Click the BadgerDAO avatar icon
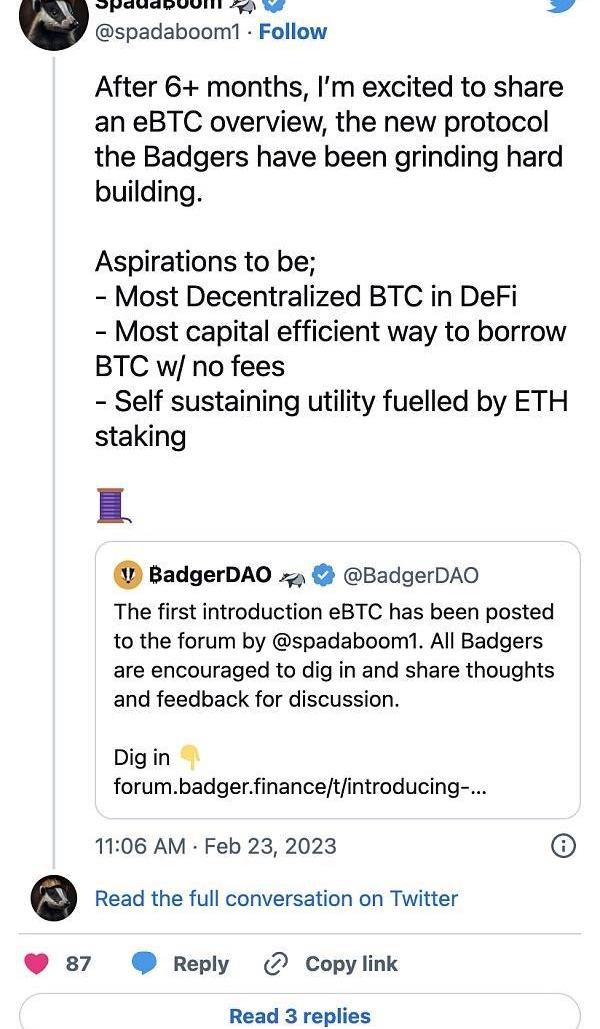The width and height of the screenshot is (600, 1029). 127,575
